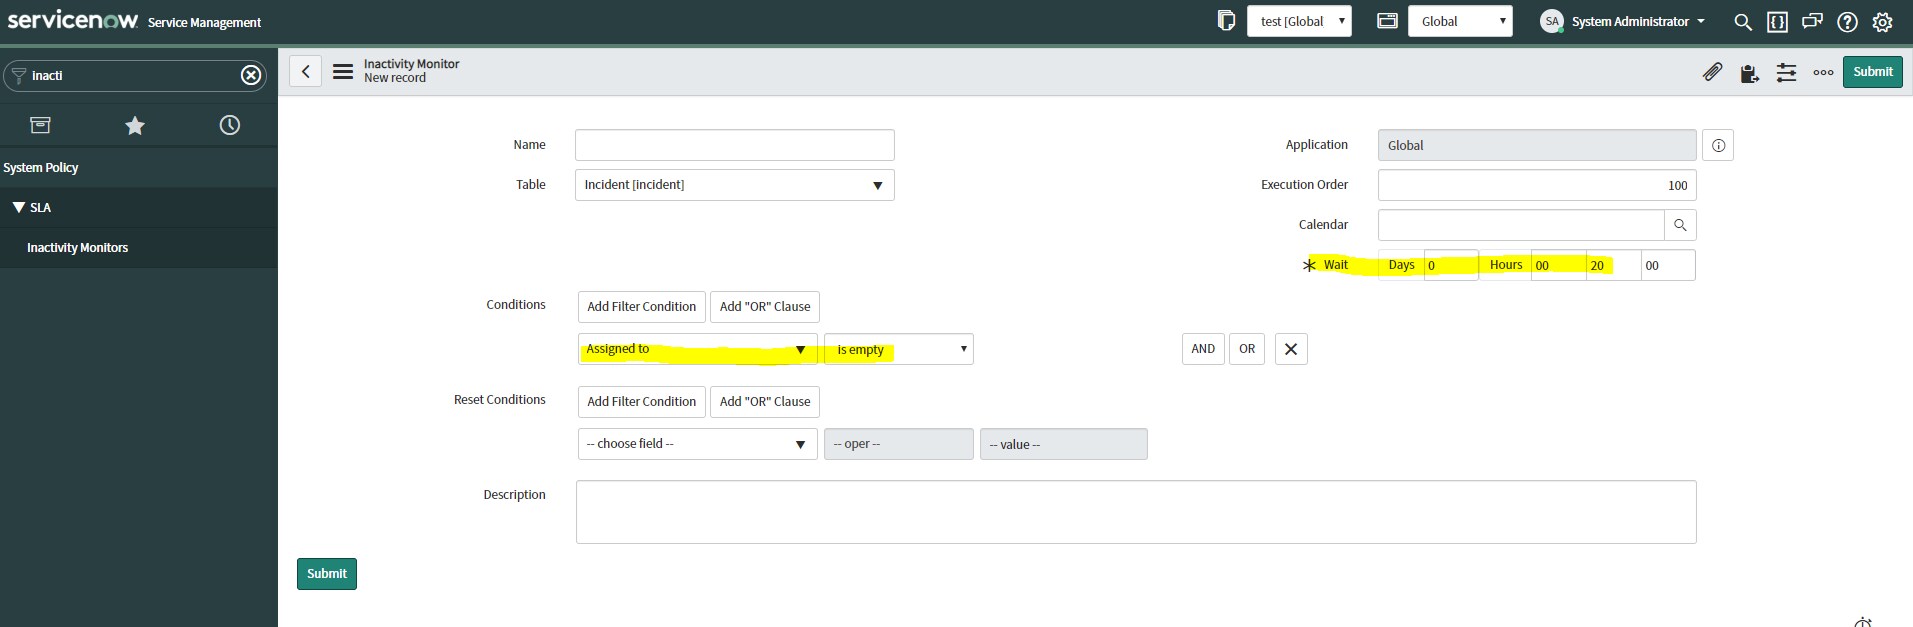Open the is empty operator dropdown
Viewport: 1913px width, 627px height.
(x=898, y=349)
